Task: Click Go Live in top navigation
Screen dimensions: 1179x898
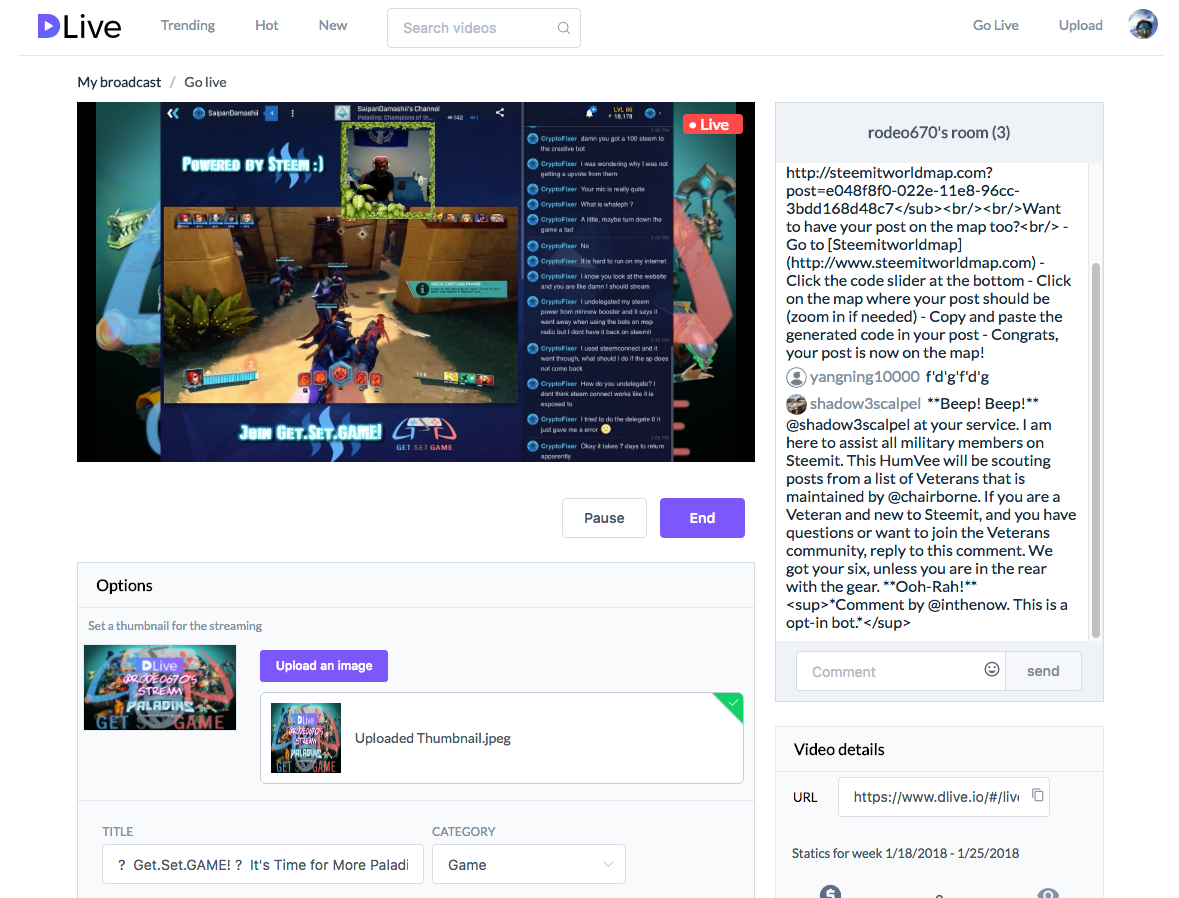Action: [996, 26]
